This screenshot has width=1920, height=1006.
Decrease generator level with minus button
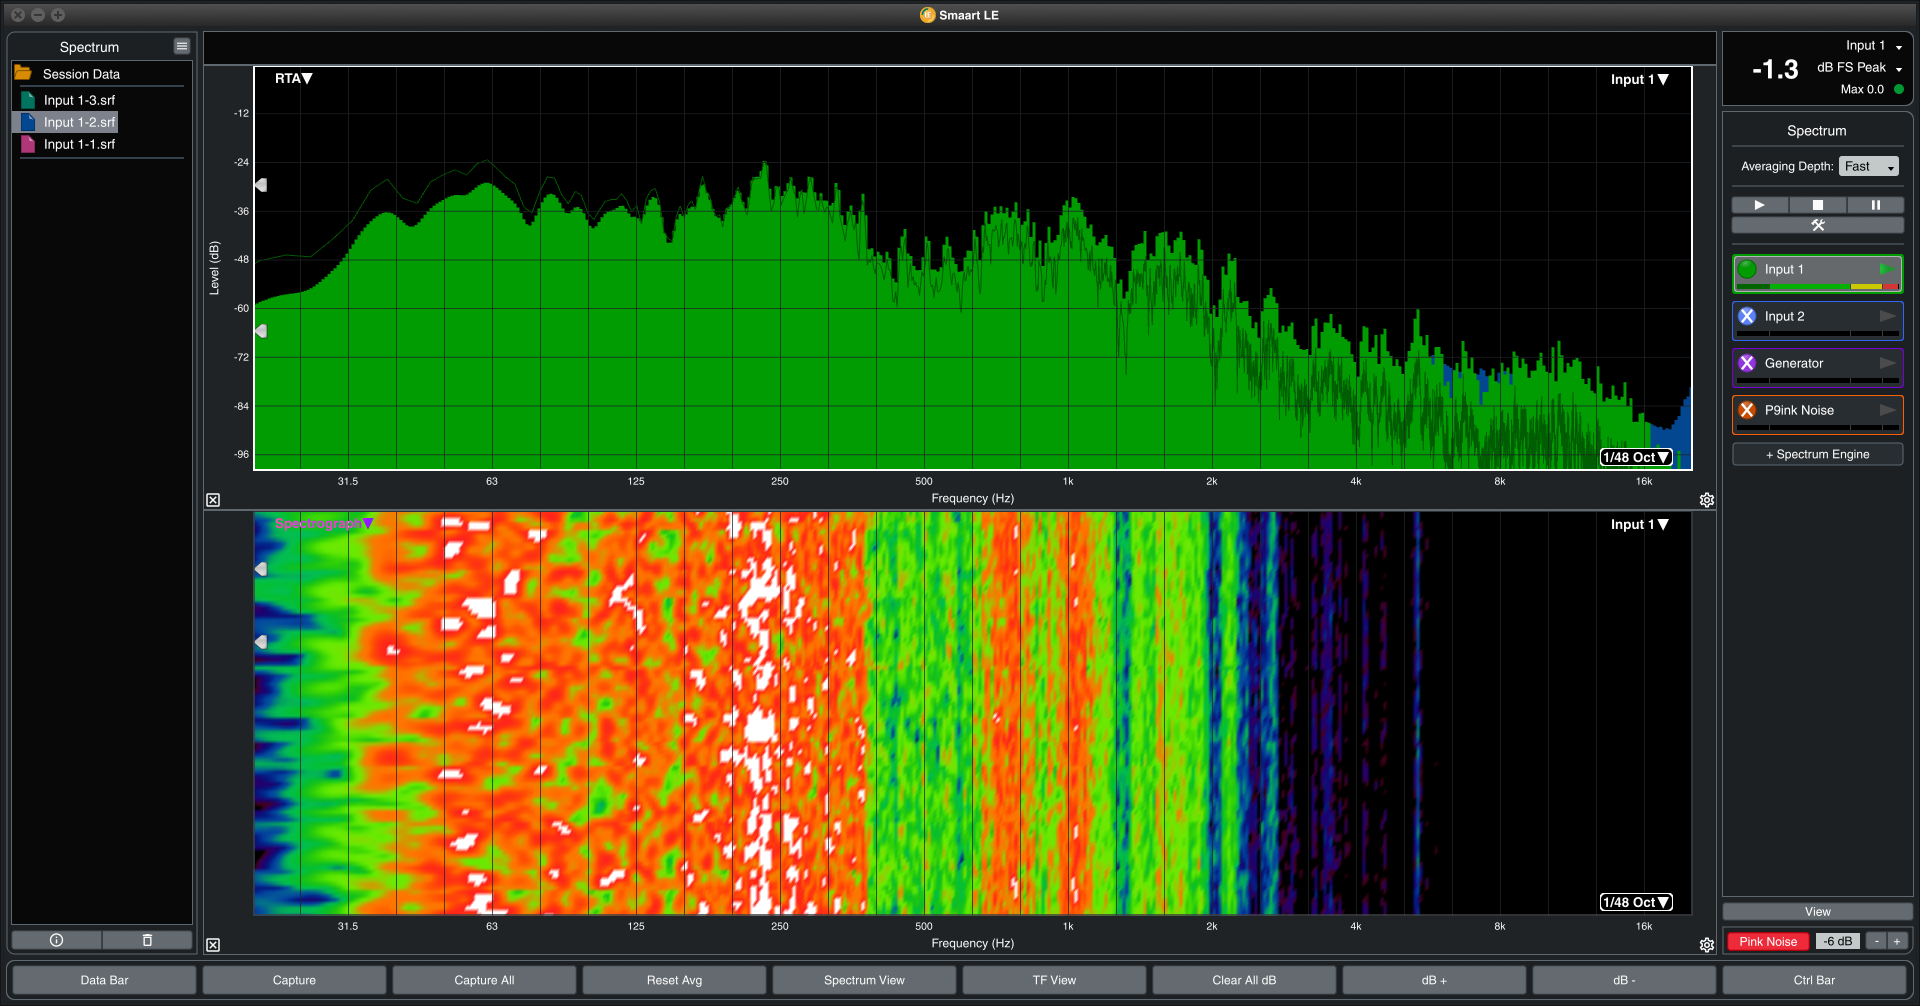coord(1877,941)
